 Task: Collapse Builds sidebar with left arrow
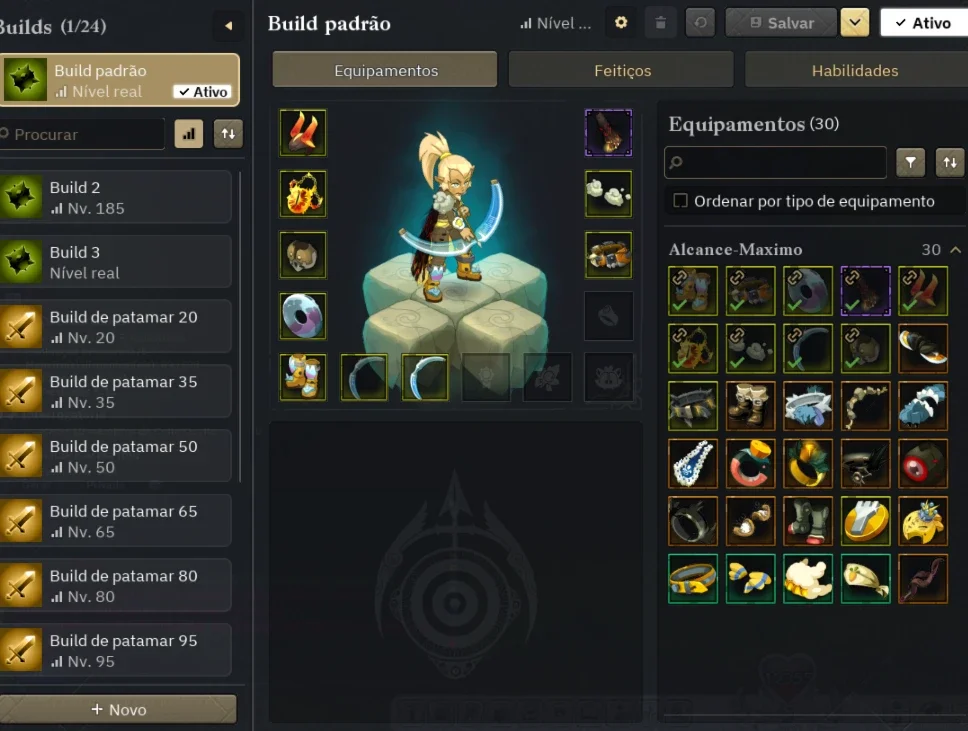click(x=228, y=26)
